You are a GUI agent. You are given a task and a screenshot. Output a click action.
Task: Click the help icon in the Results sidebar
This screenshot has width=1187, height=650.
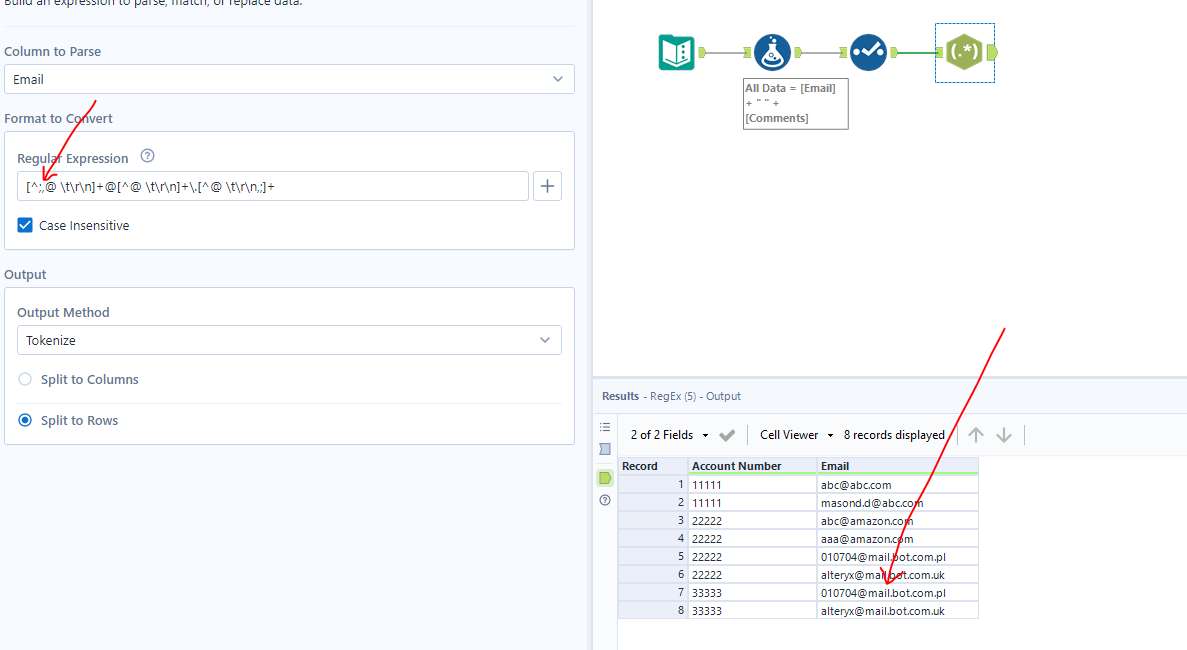coord(604,500)
